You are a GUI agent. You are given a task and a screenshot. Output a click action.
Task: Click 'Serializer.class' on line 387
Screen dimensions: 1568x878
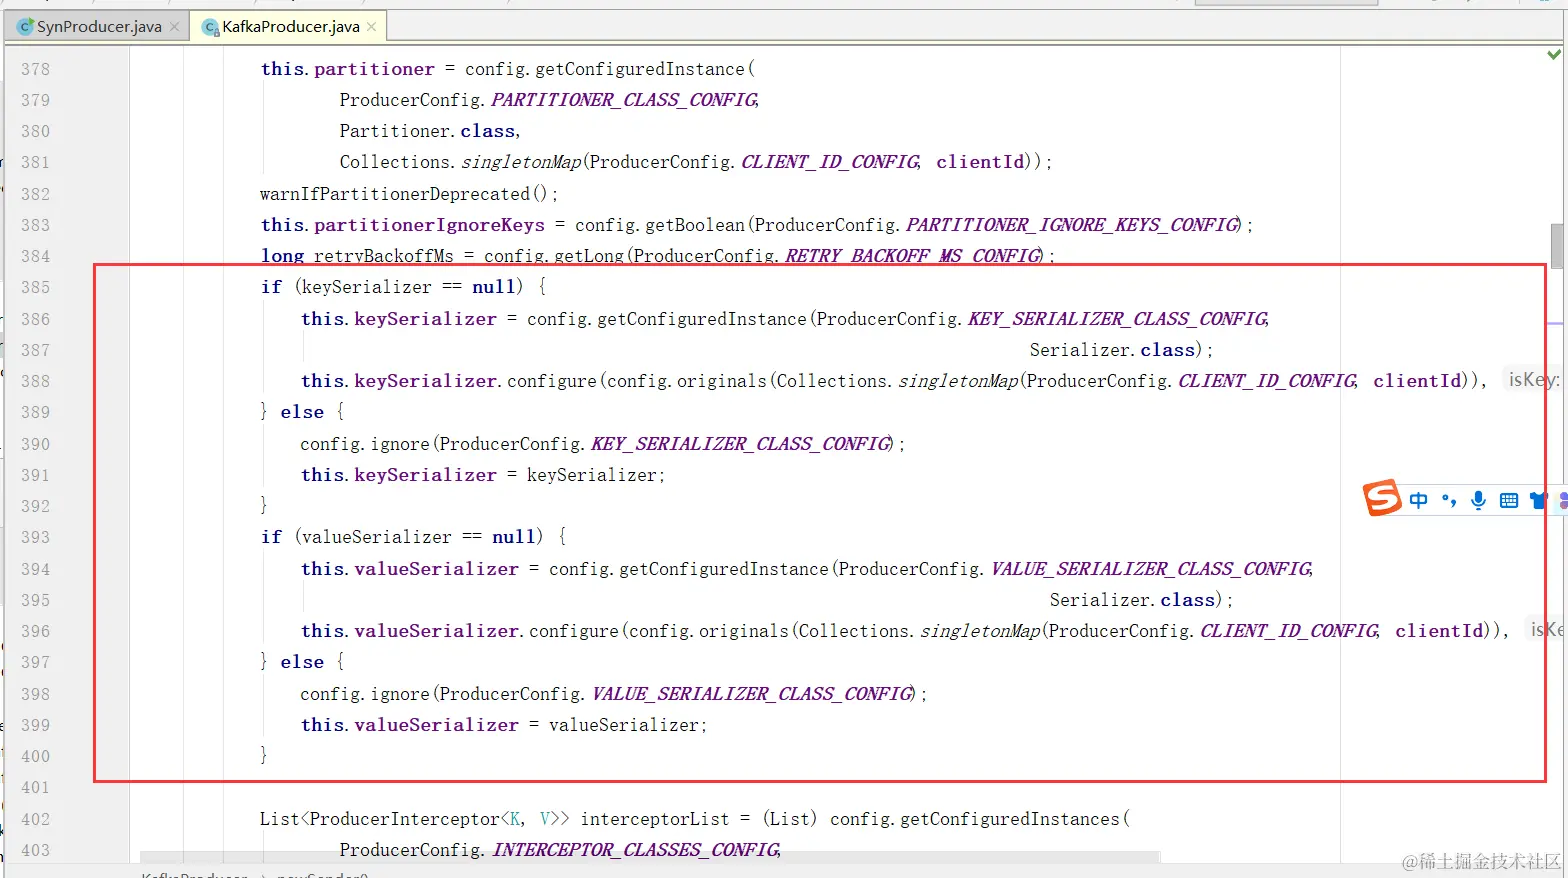(x=1113, y=350)
